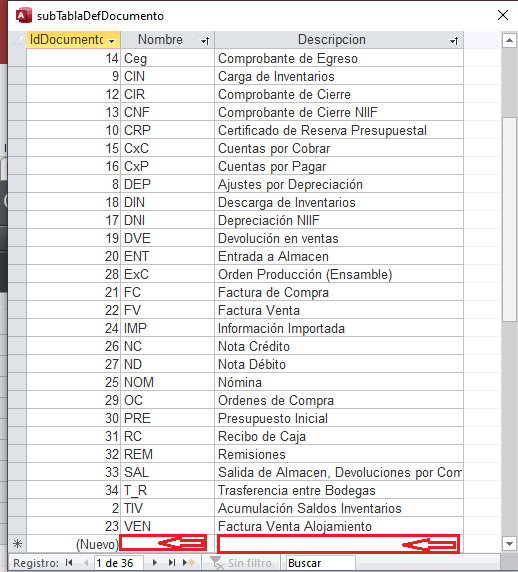Click the Sin filtro filter indicator
The width and height of the screenshot is (518, 572).
(241, 563)
